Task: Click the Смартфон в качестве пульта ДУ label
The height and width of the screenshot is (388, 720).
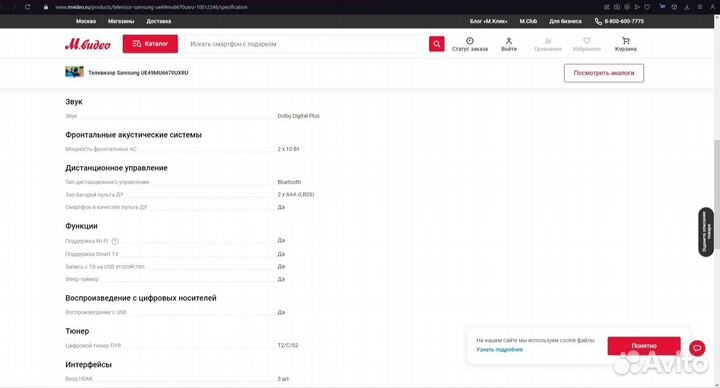Action: pos(106,207)
